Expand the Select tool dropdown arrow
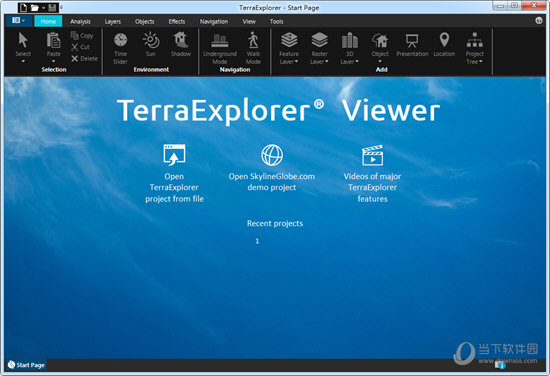Screen dimensions: 550x376 [23, 61]
